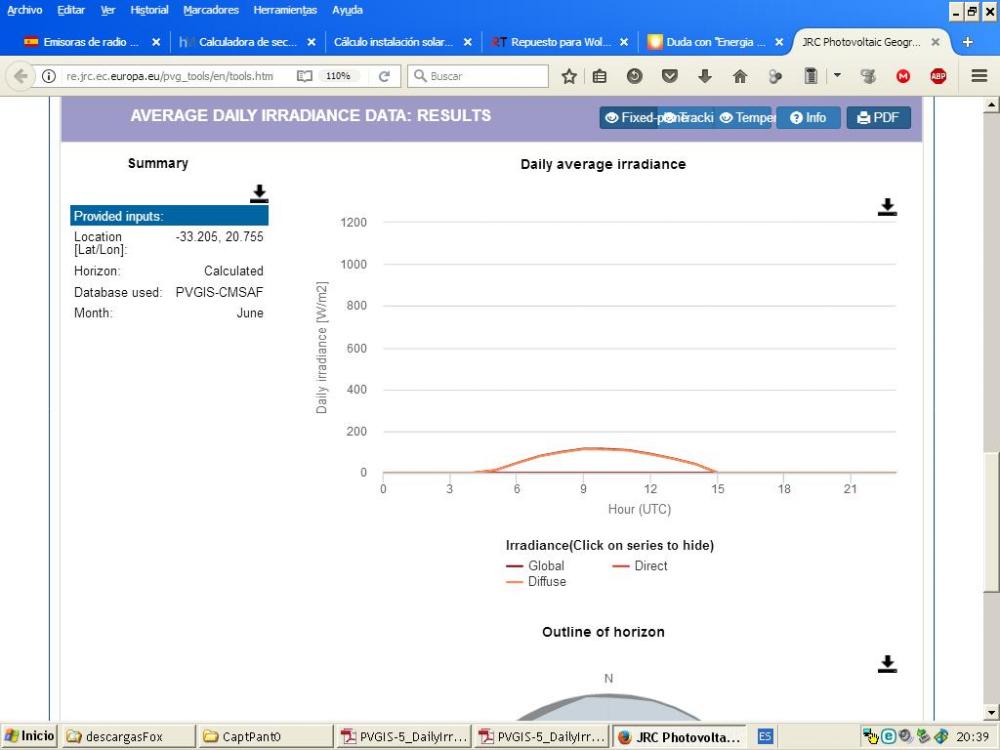Click the June month value
The height and width of the screenshot is (750, 1000).
click(x=250, y=313)
